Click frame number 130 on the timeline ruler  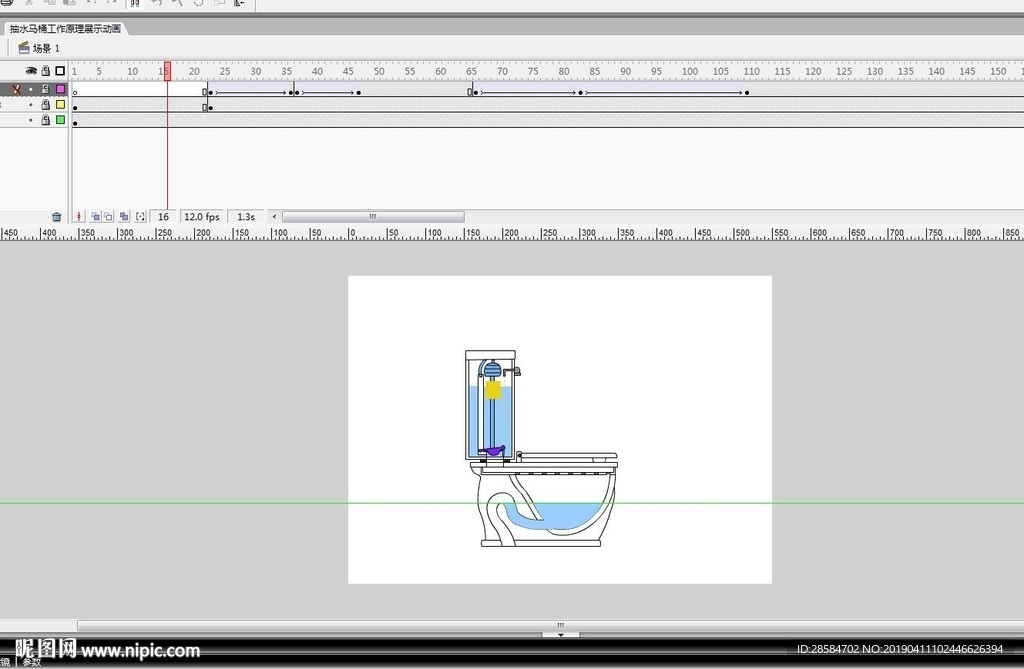coord(874,71)
